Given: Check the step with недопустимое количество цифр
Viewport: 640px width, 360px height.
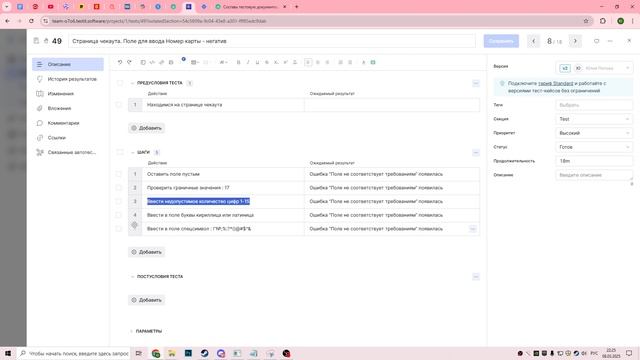Looking at the screenshot, I should [119, 202].
